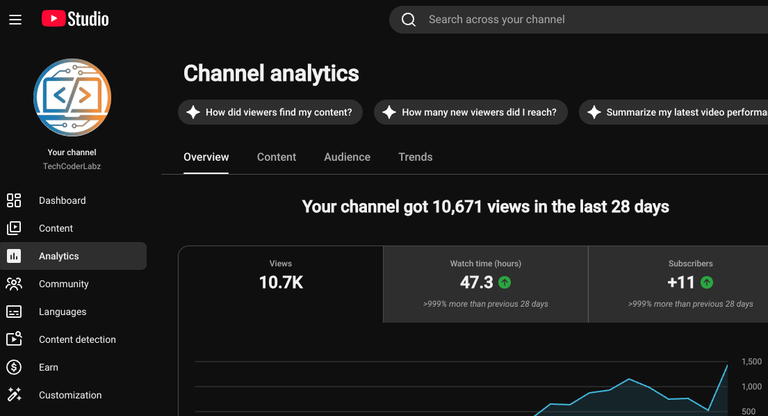Click the '10.7K' views value
768x416 pixels.
(281, 283)
